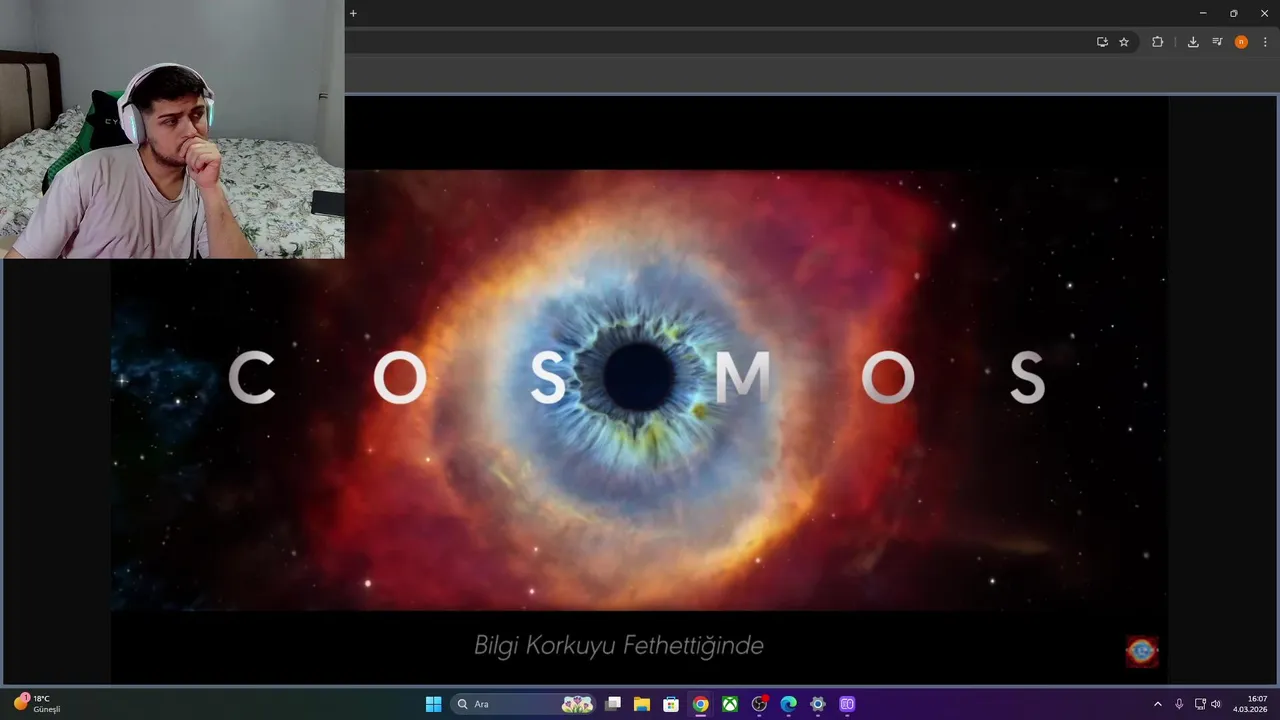1280x720 pixels.
Task: Open Settings gear app in taskbar
Action: [x=818, y=704]
